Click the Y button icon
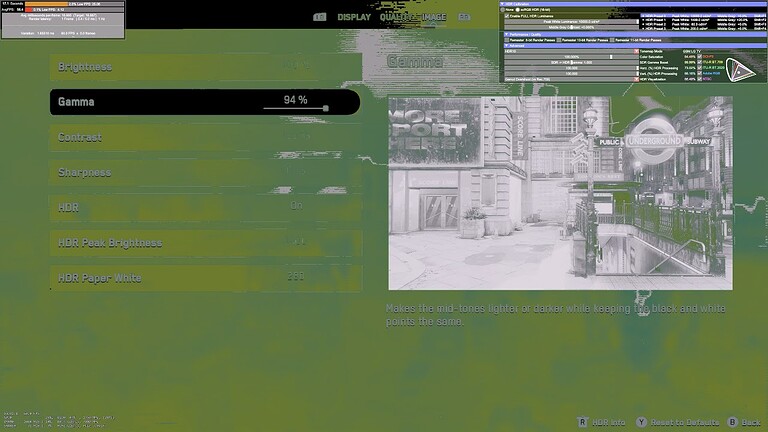 [641, 422]
